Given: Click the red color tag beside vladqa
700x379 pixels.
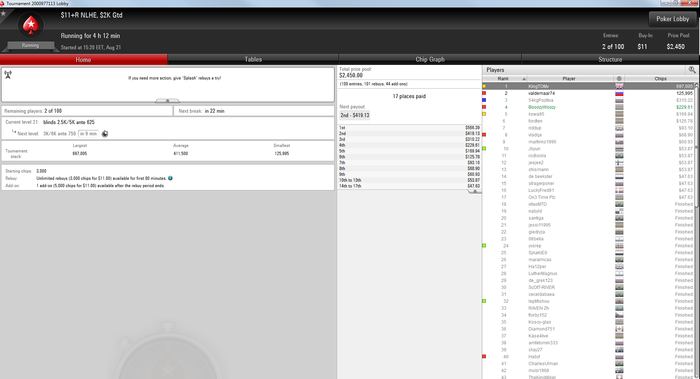Looking at the screenshot, I should click(484, 134).
